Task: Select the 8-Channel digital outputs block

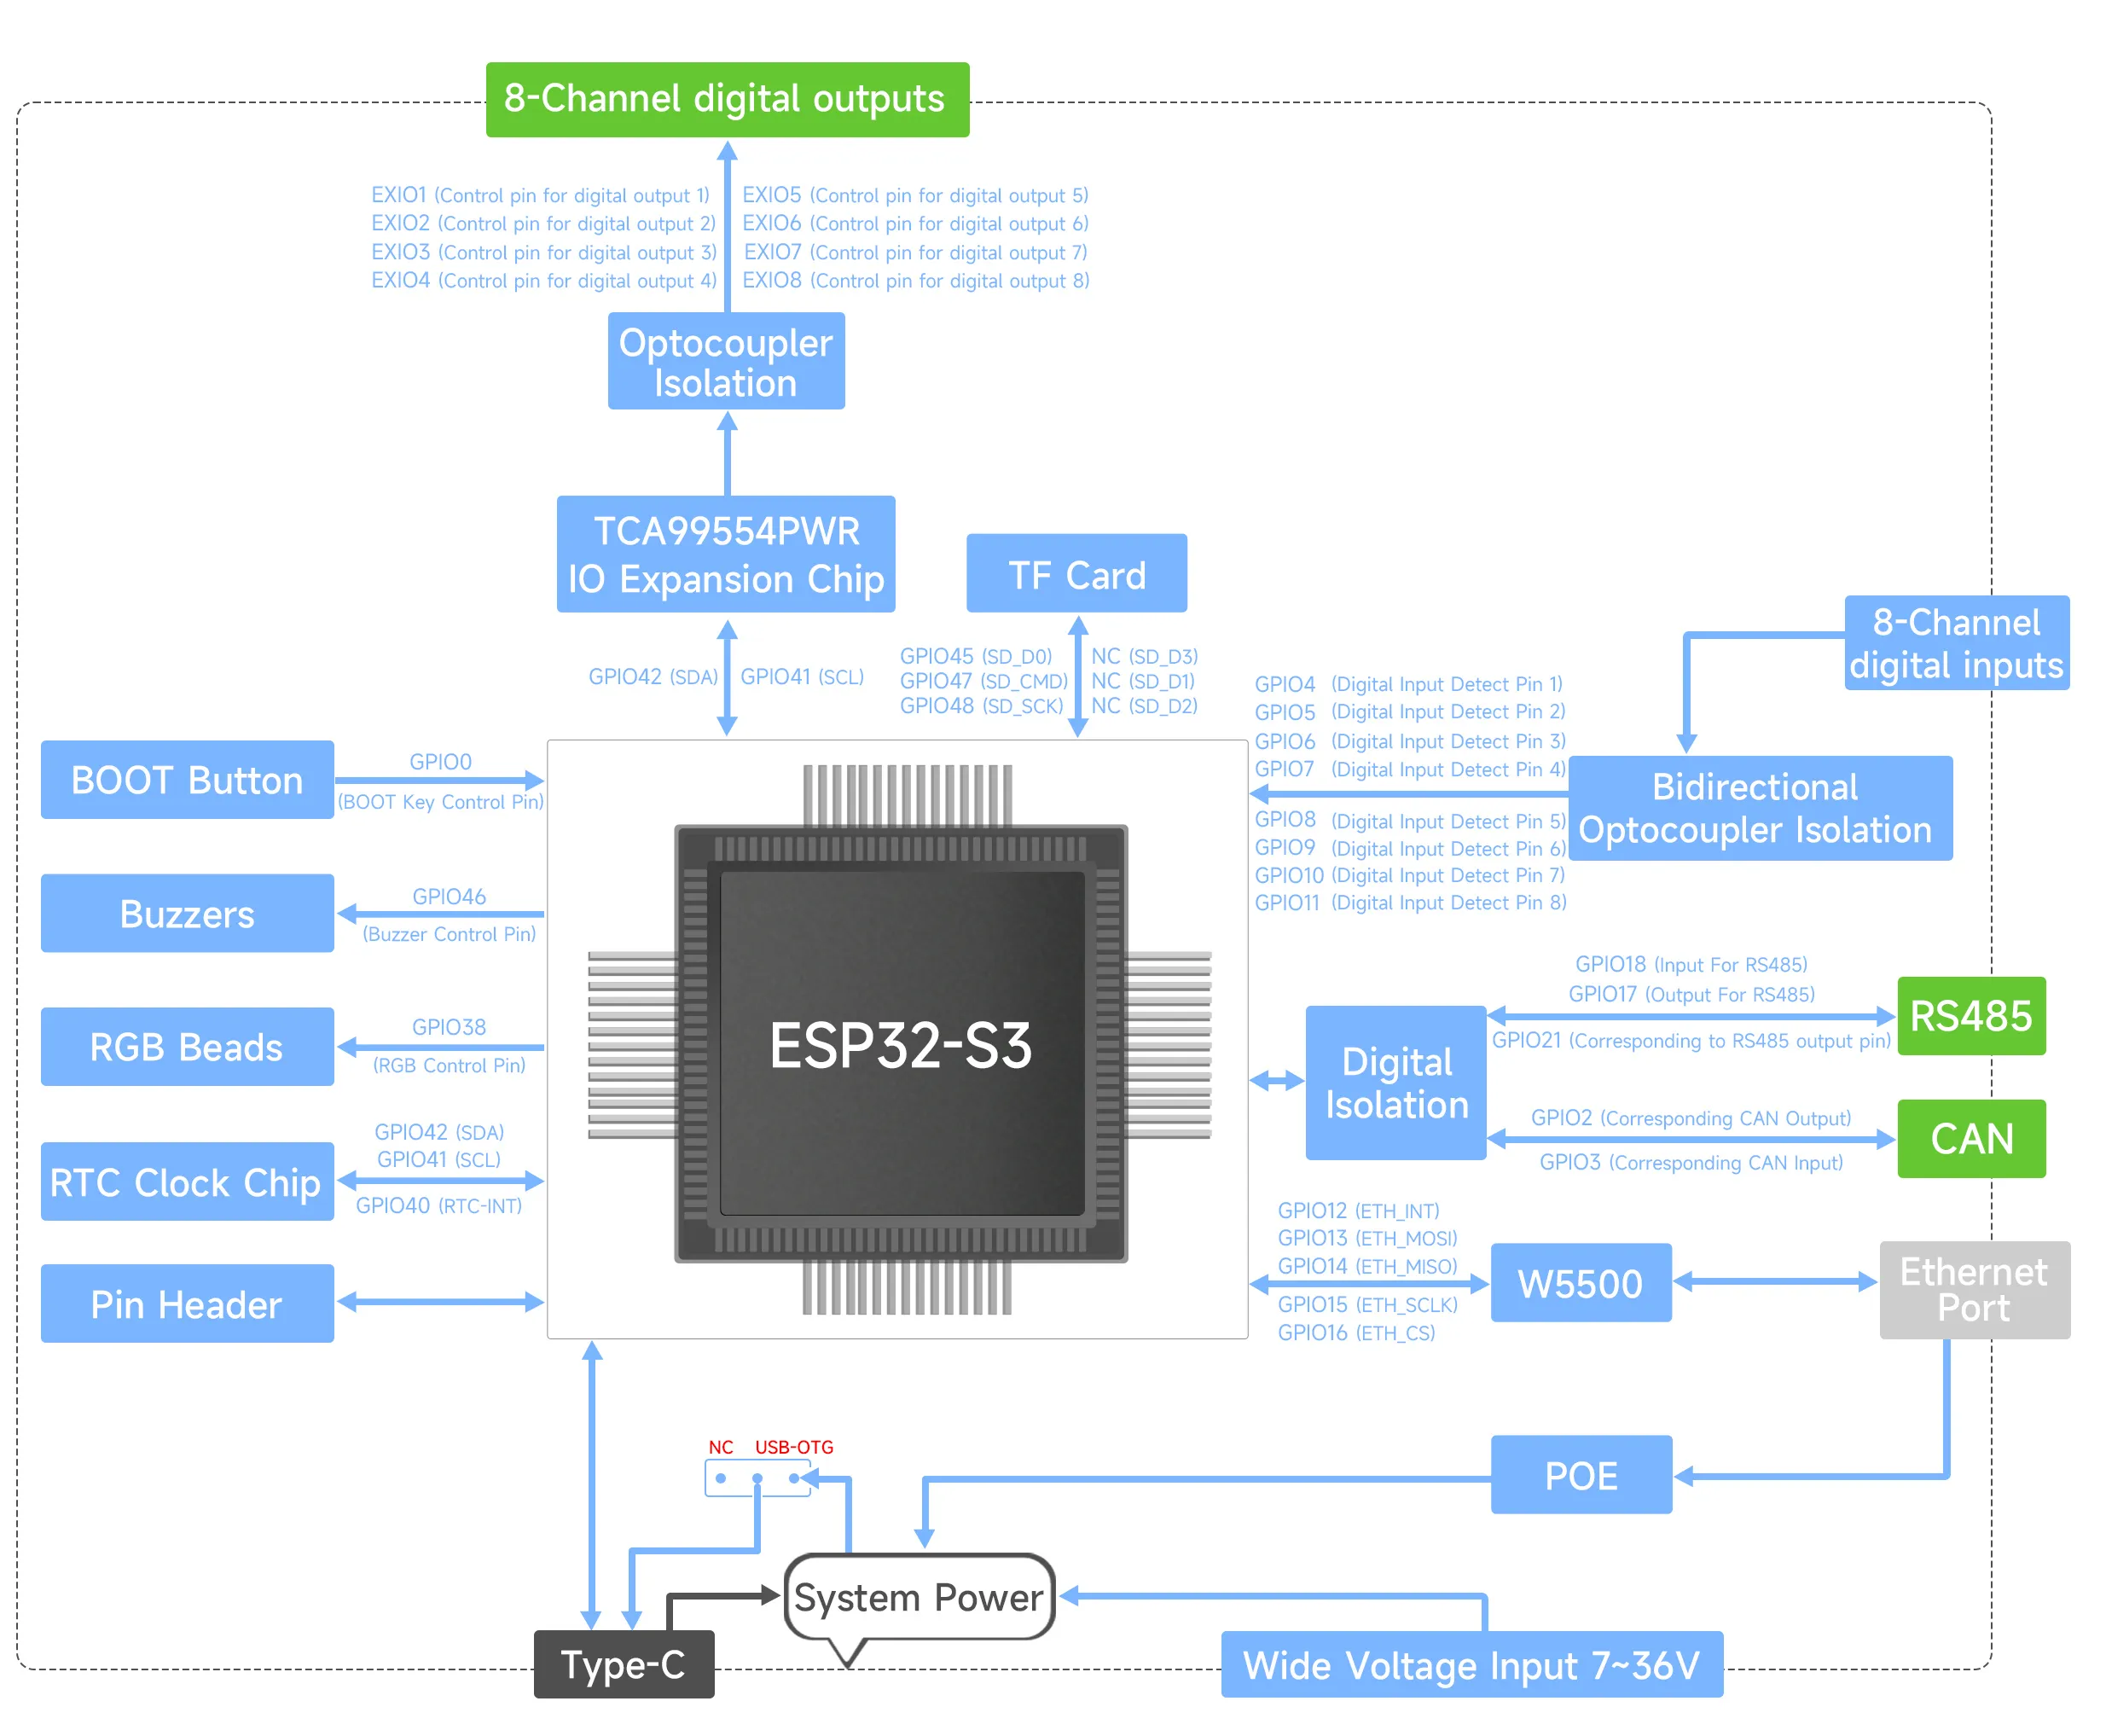Action: pos(727,99)
